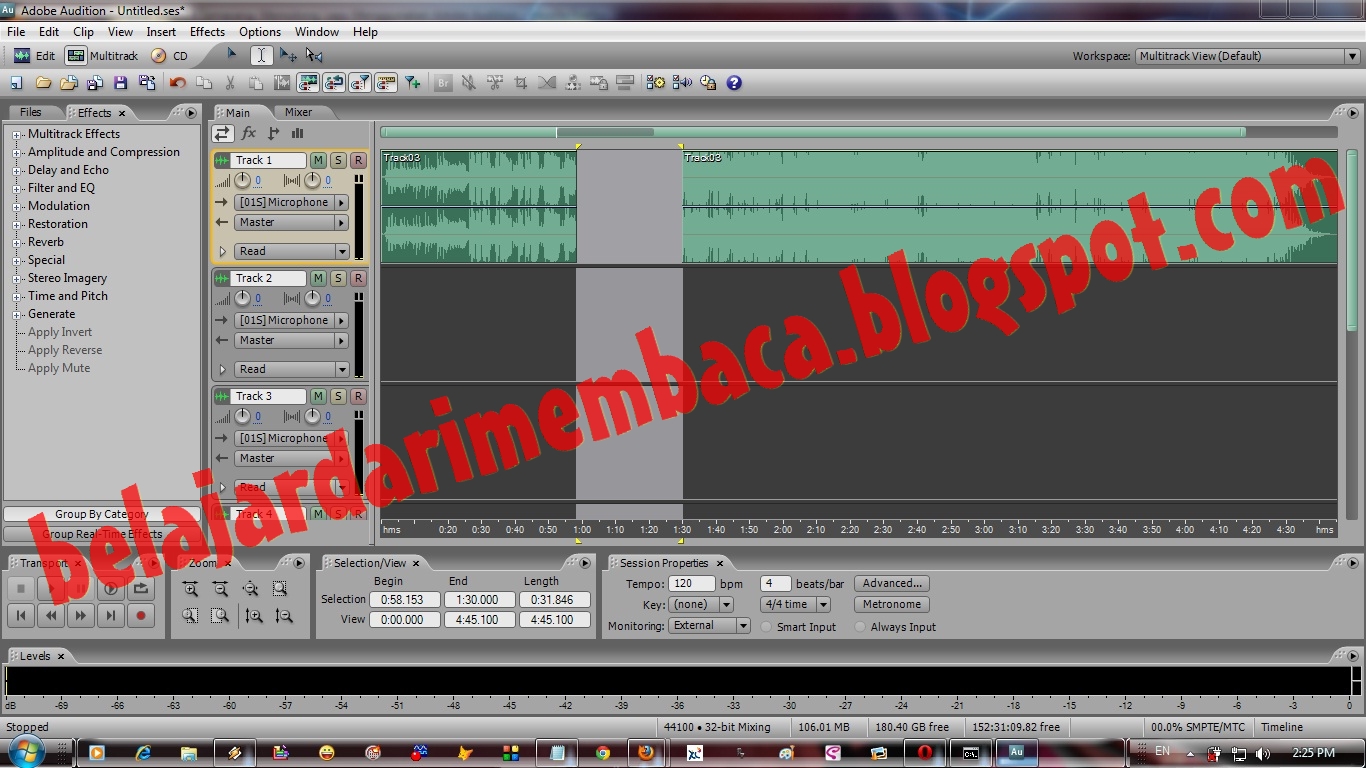The width and height of the screenshot is (1366, 768).
Task: Stop playback in Transport panel
Action: pyautogui.click(x=21, y=589)
